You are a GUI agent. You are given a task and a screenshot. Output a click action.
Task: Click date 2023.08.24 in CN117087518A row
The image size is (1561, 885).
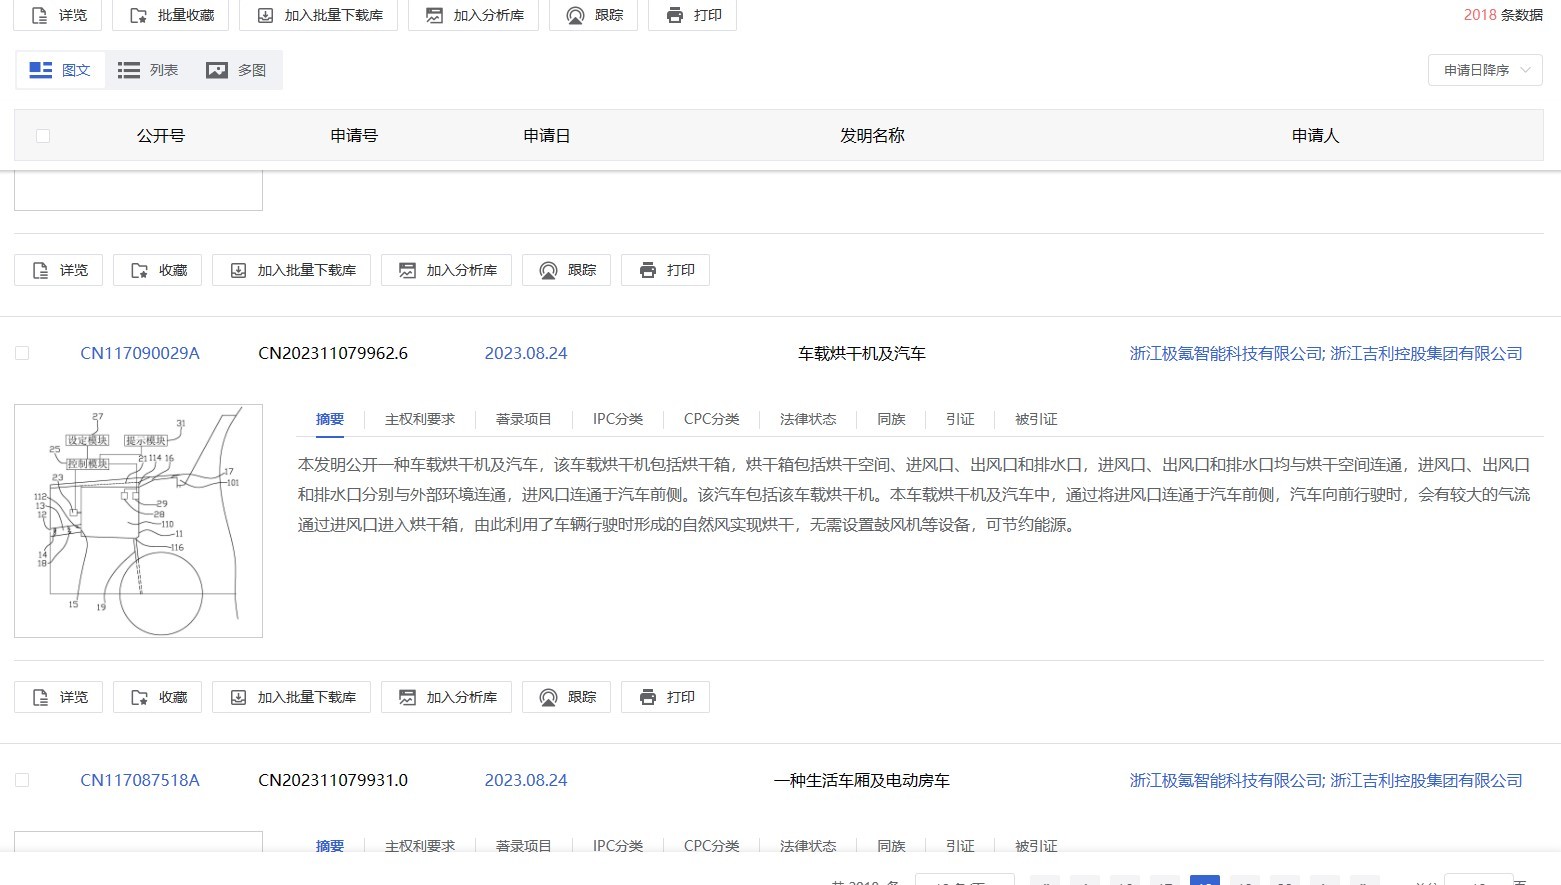(x=526, y=780)
